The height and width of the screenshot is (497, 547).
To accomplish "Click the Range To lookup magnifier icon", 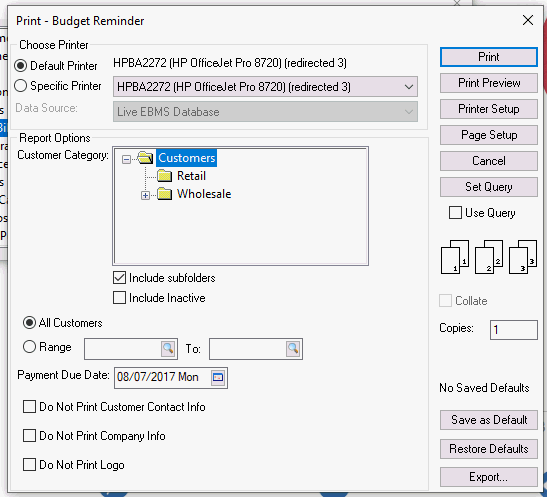I will pos(293,348).
